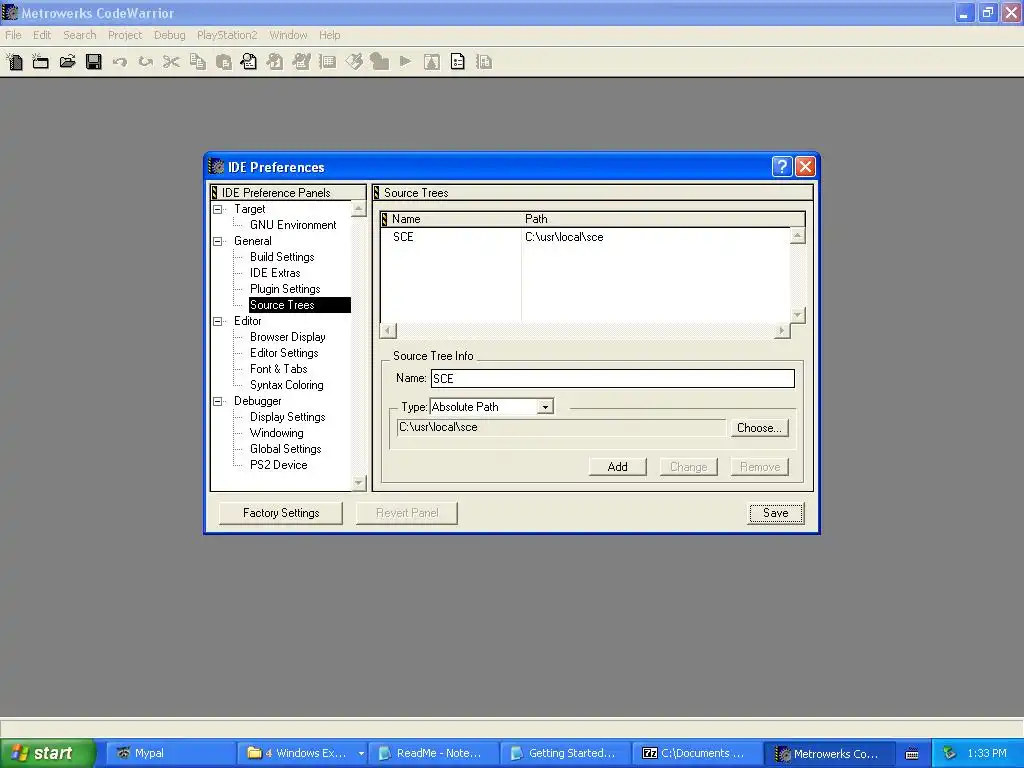Click the Paste clipboard toolbar icon
This screenshot has width=1024, height=768.
click(223, 62)
